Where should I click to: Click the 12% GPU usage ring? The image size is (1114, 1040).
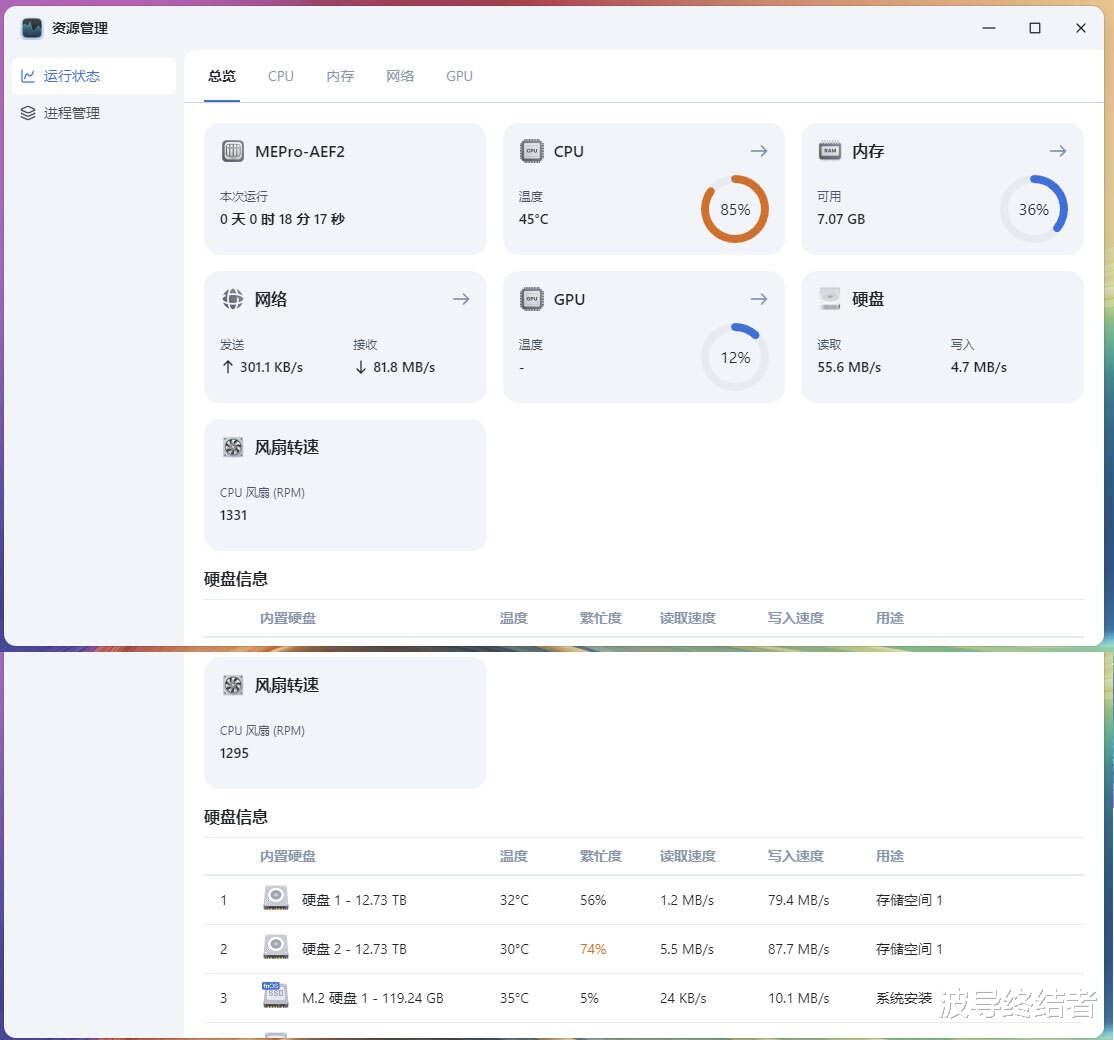[735, 357]
